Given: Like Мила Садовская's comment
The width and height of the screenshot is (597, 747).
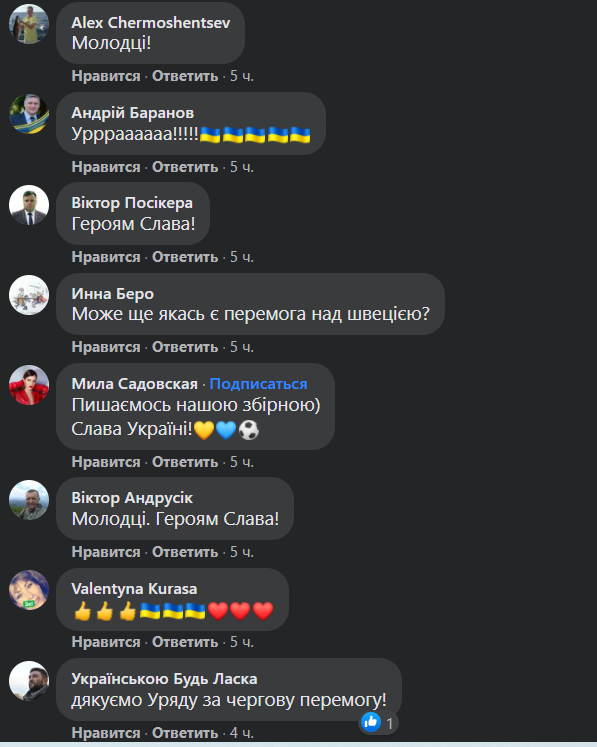Looking at the screenshot, I should (106, 462).
